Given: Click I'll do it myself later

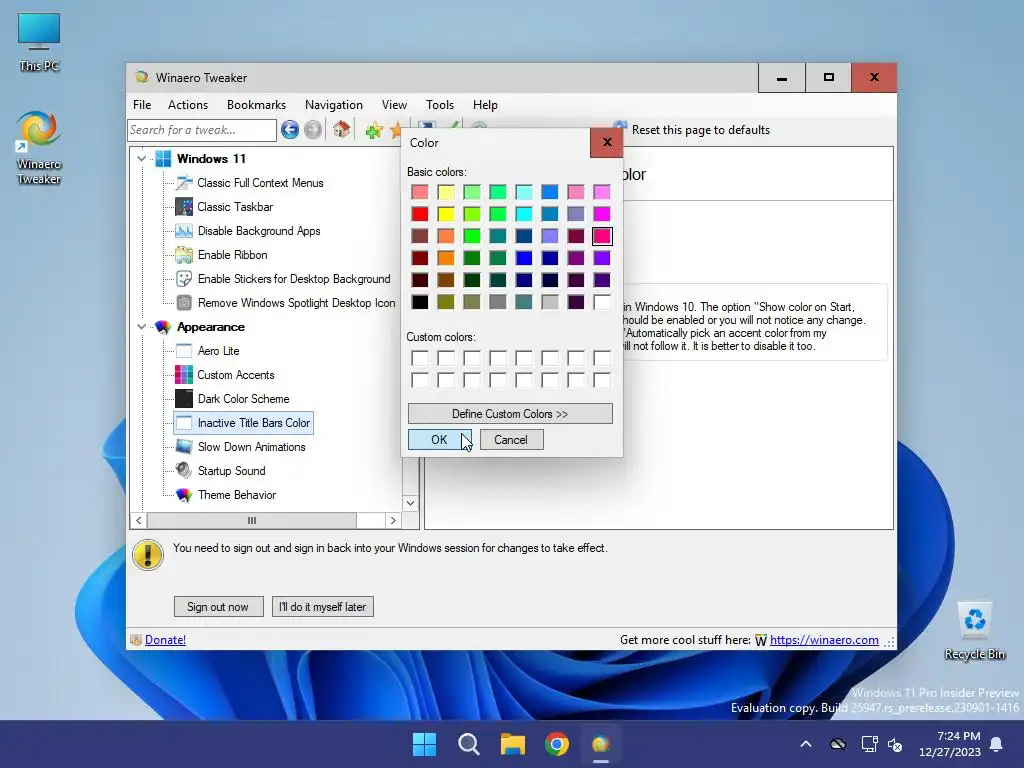Looking at the screenshot, I should (323, 607).
